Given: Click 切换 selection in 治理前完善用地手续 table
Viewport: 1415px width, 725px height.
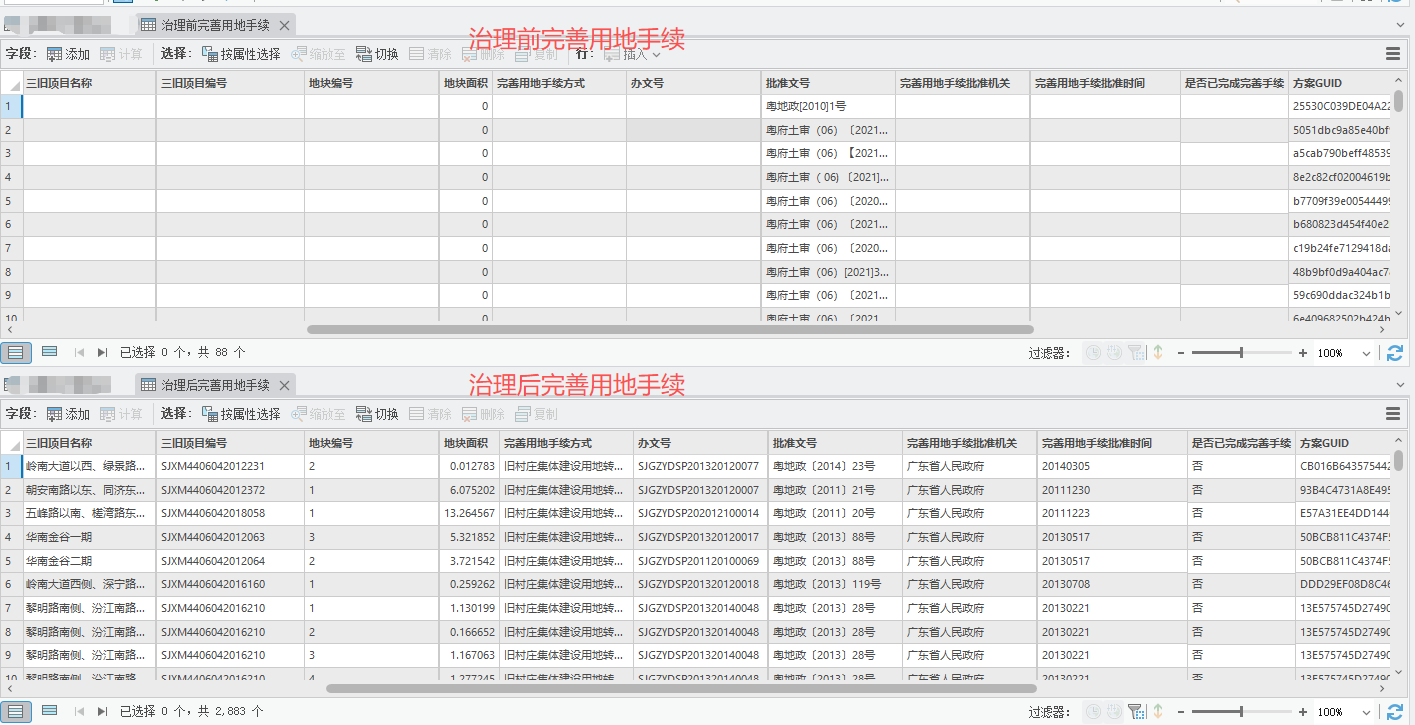Looking at the screenshot, I should coord(377,54).
